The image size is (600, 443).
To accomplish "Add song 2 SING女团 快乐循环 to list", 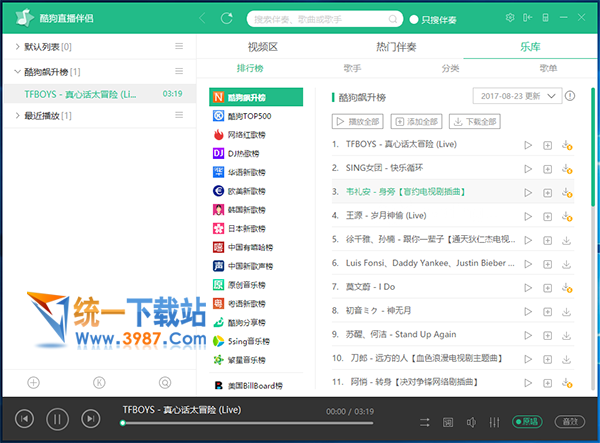I will pos(548,169).
